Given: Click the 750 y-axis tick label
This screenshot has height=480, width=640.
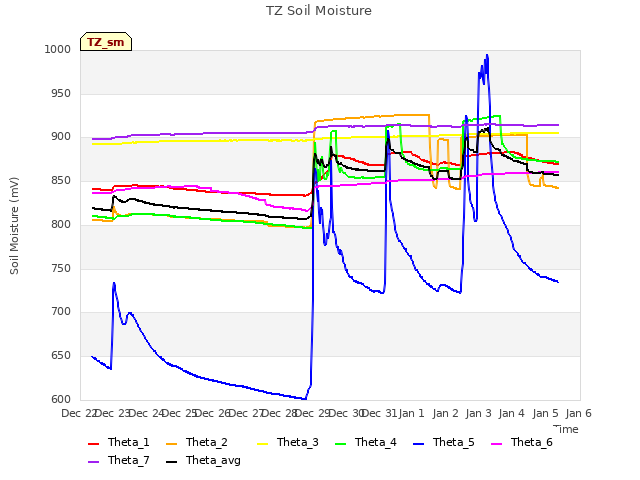Looking at the screenshot, I should tap(61, 269).
